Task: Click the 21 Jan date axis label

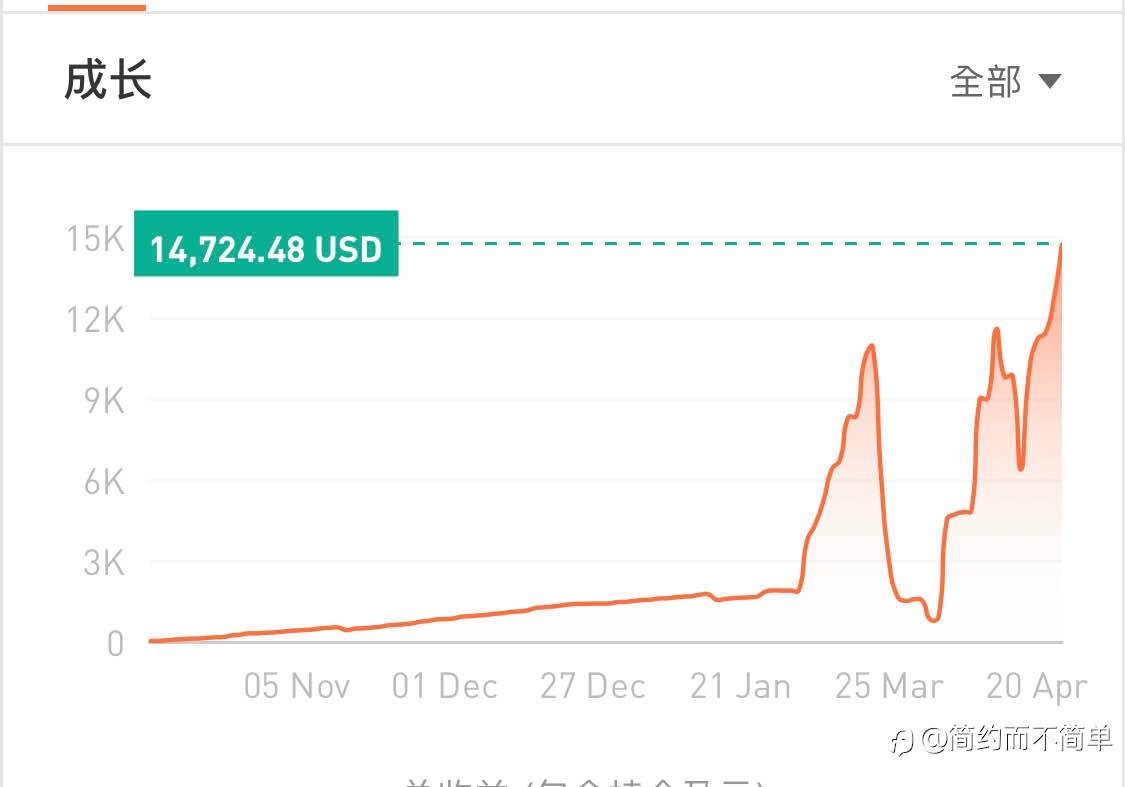Action: (x=740, y=687)
